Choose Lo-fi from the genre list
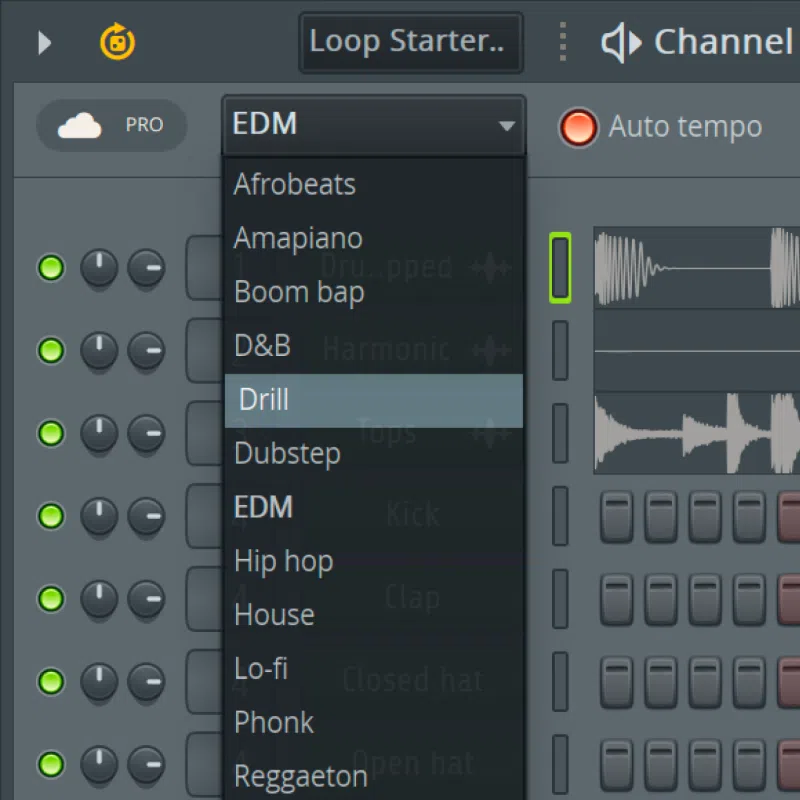This screenshot has height=800, width=800. click(373, 668)
